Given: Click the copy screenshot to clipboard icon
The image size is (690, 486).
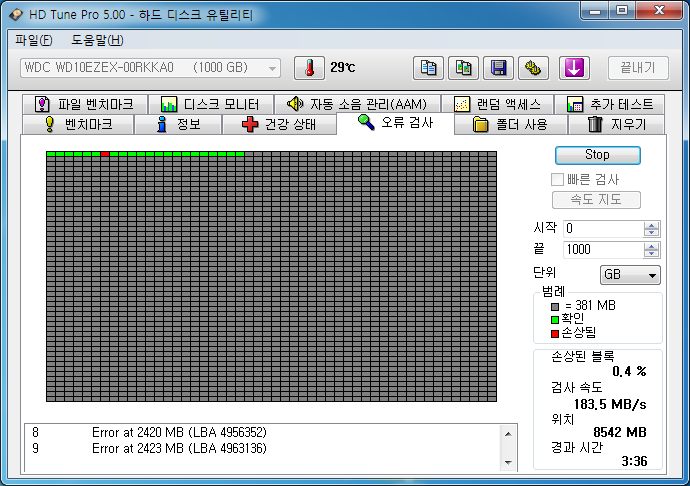Looking at the screenshot, I should [463, 68].
